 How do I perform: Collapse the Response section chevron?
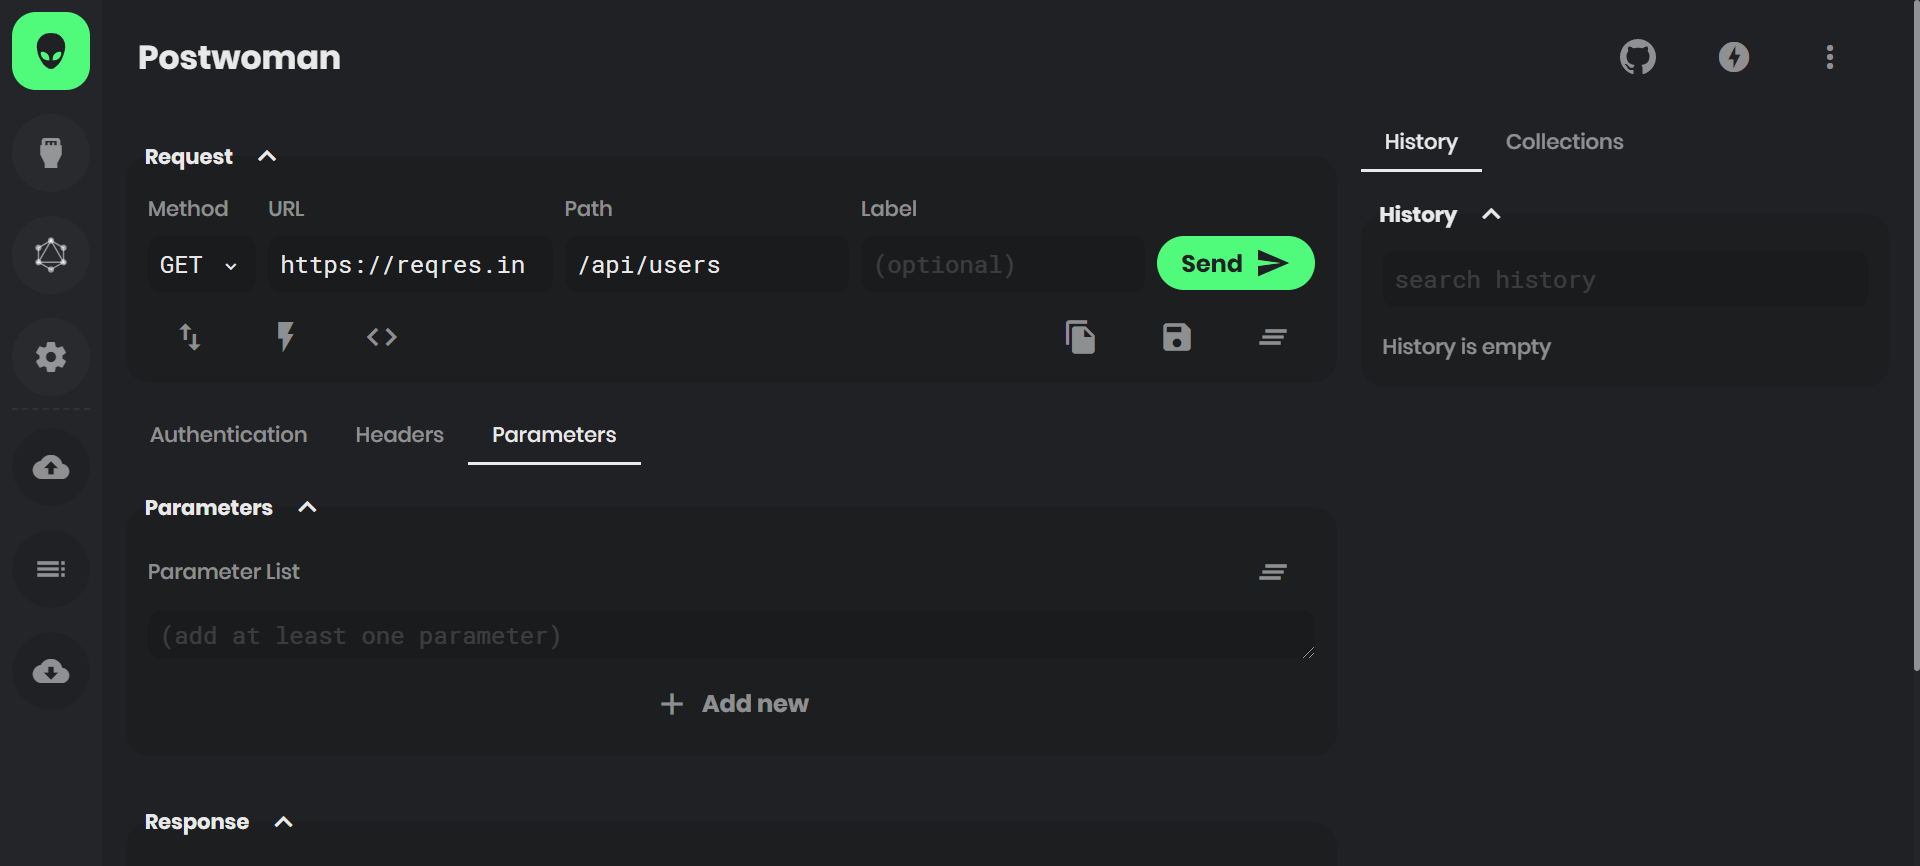click(284, 822)
